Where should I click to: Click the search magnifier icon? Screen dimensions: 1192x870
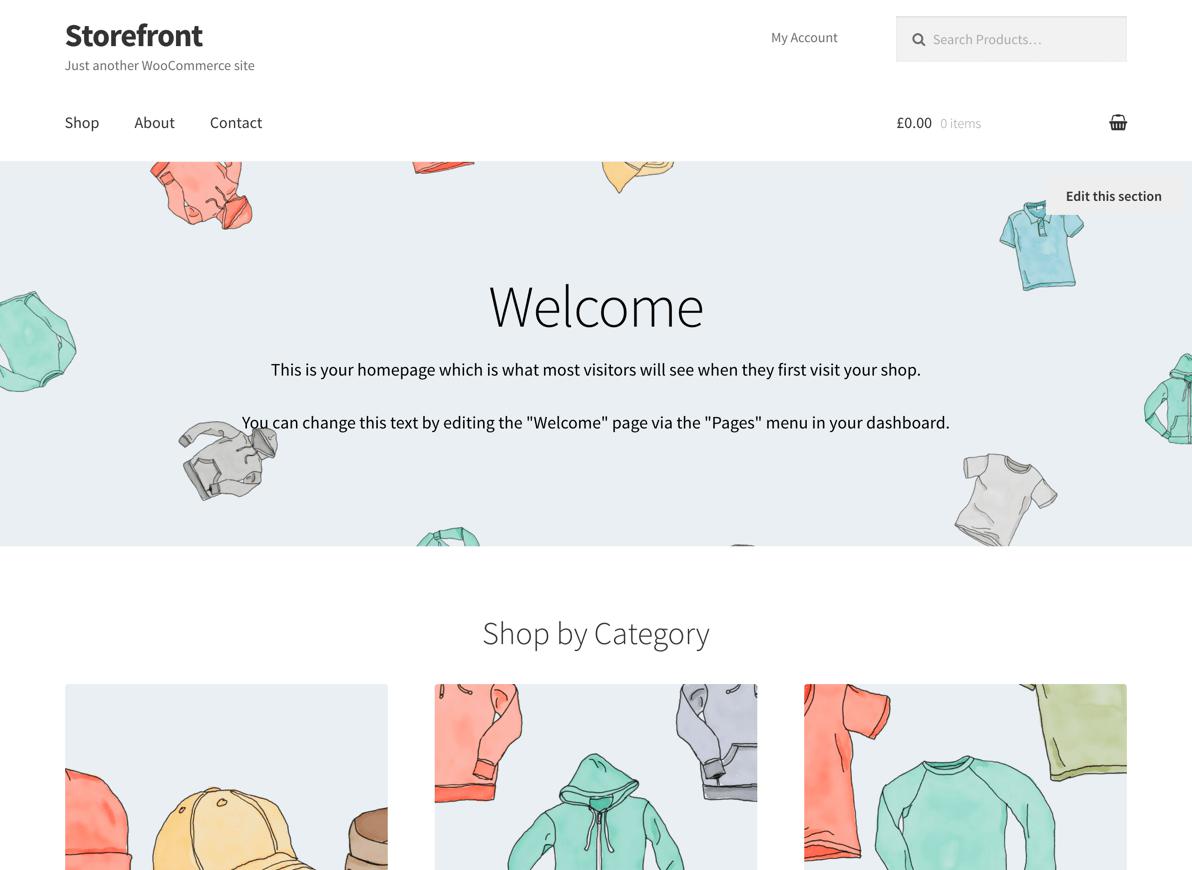918,40
